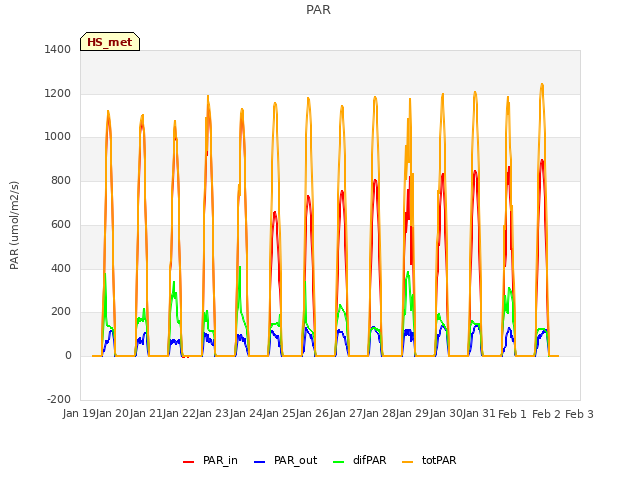
Task: Click the Jan 22 x-axis label
Action: [179, 413]
